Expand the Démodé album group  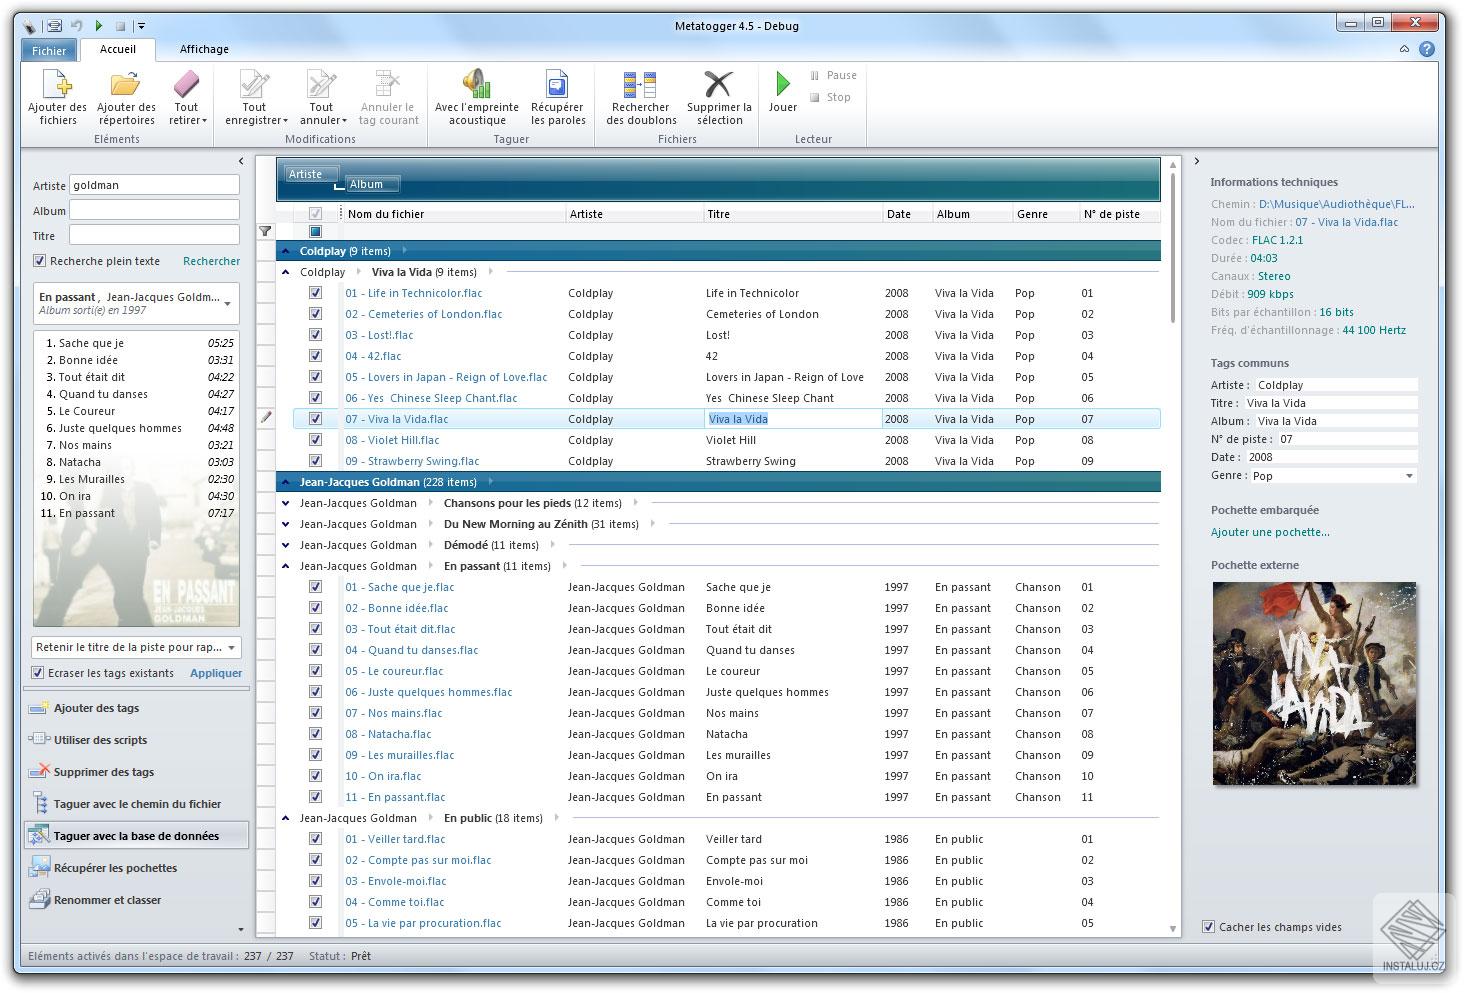286,545
